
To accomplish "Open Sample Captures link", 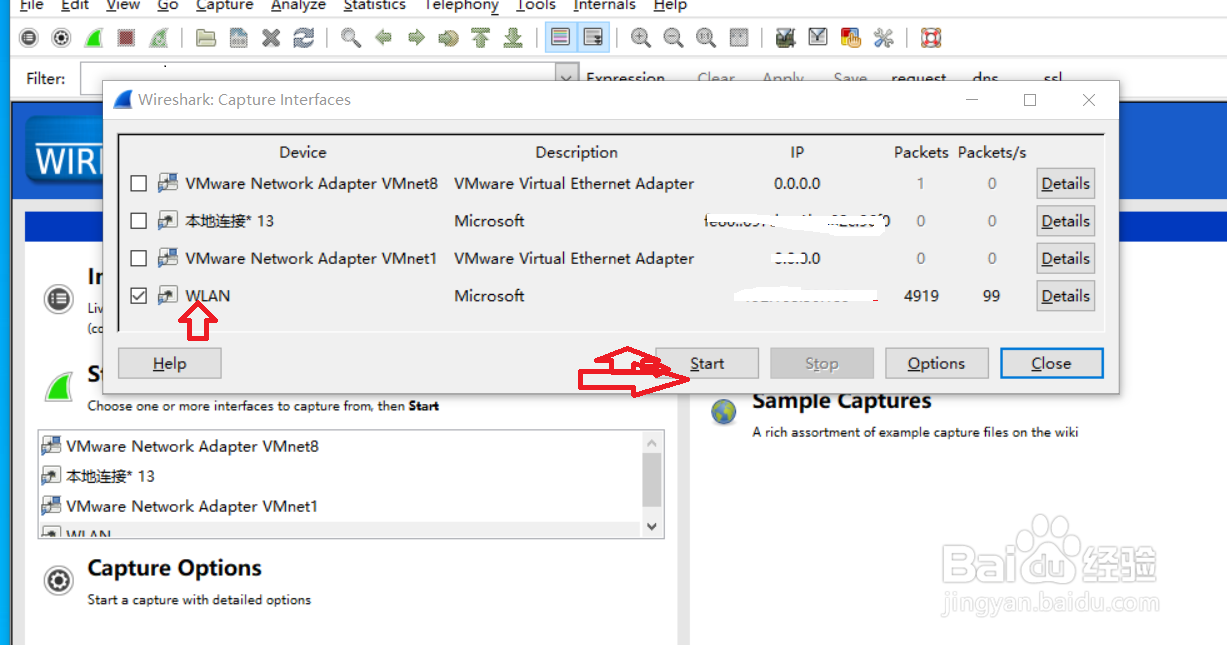I will [x=841, y=401].
